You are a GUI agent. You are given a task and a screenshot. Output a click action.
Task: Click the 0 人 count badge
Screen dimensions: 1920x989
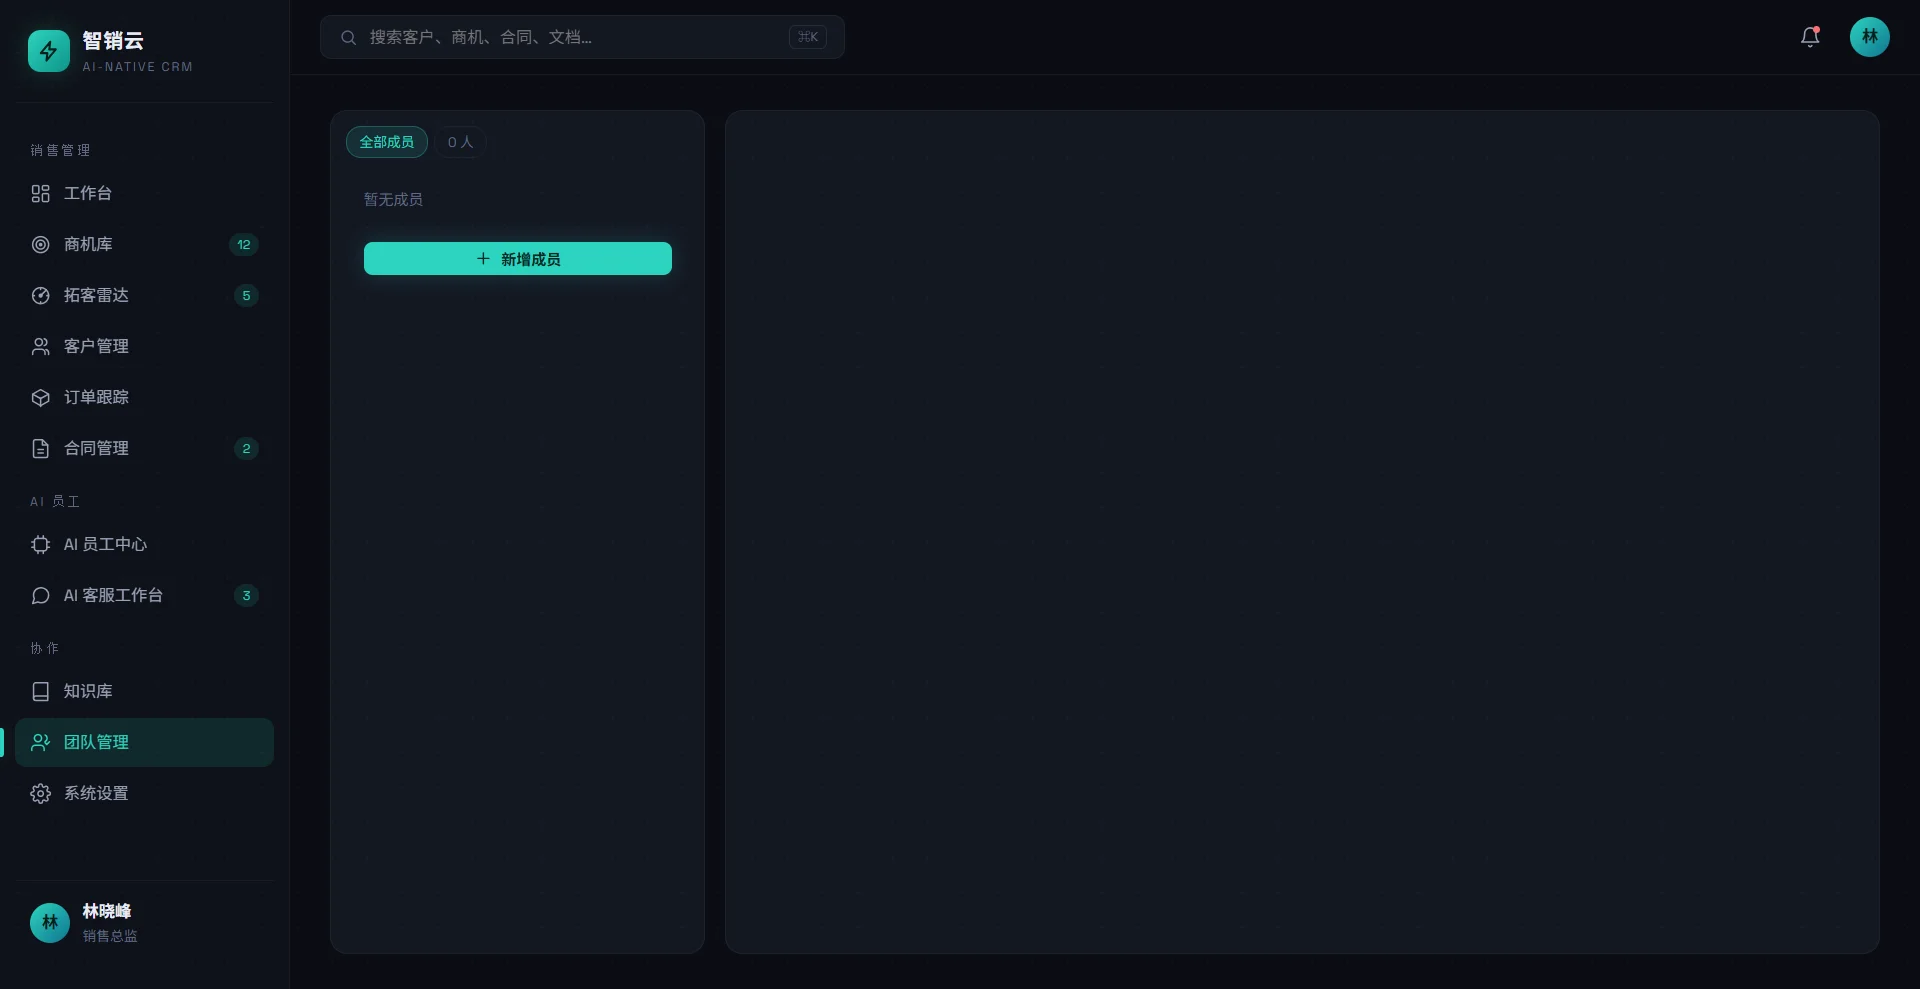(460, 142)
